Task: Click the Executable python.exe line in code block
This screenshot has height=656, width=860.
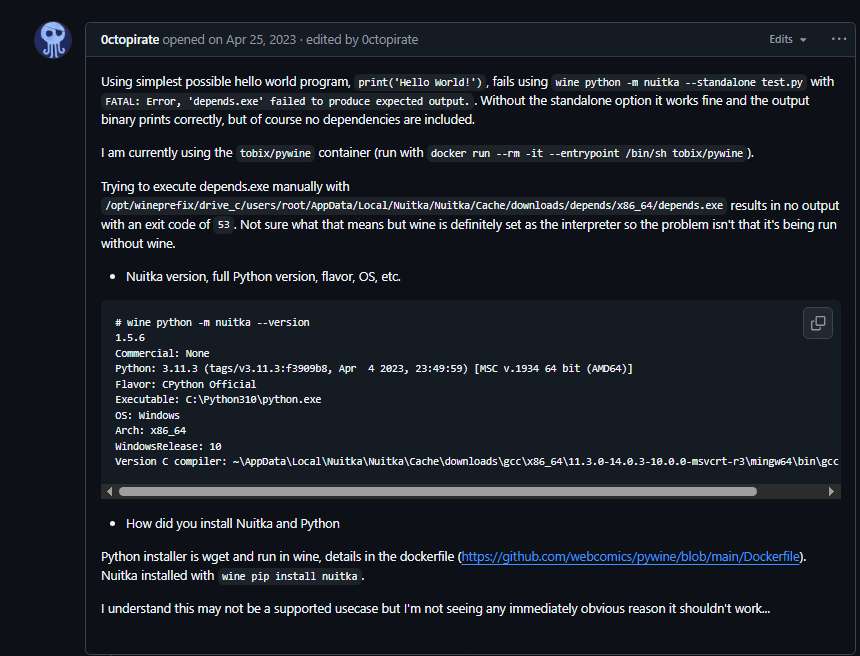Action: [218, 400]
